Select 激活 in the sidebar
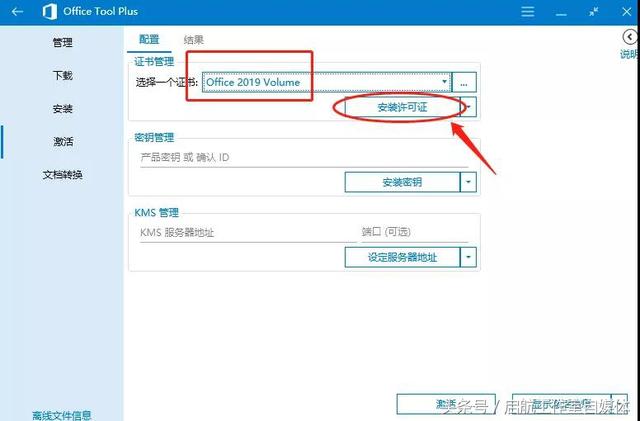Viewport: 640px width, 421px height. pos(62,142)
